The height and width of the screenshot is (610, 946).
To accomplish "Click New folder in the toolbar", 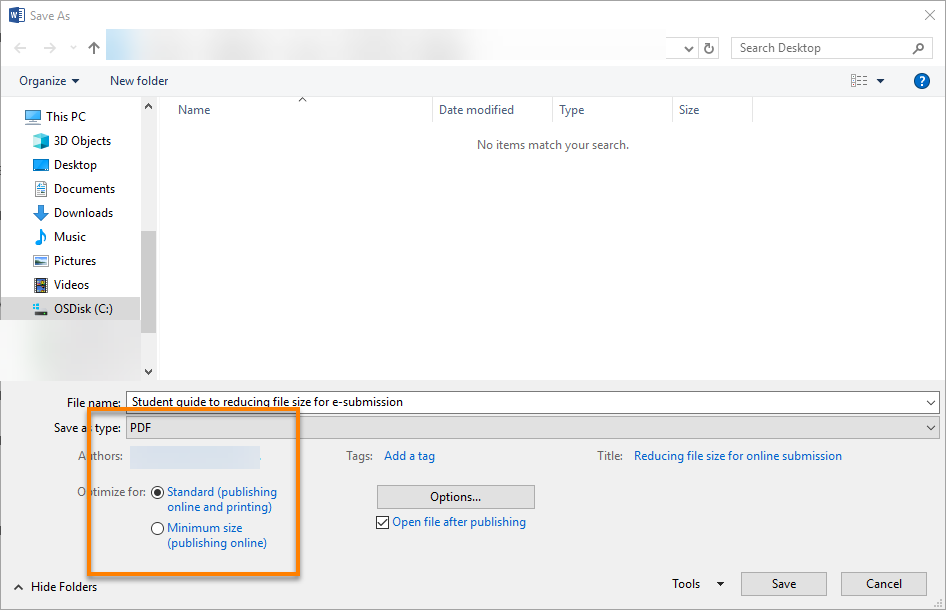I will [x=139, y=81].
